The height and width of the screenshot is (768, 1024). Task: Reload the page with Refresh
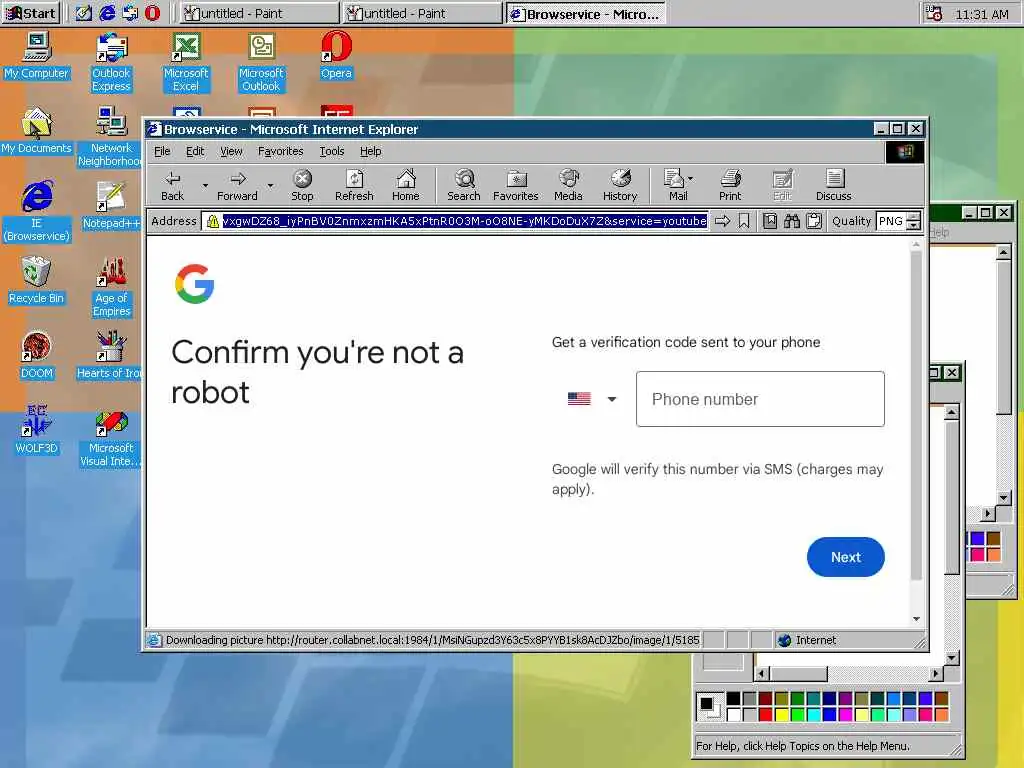tap(354, 185)
